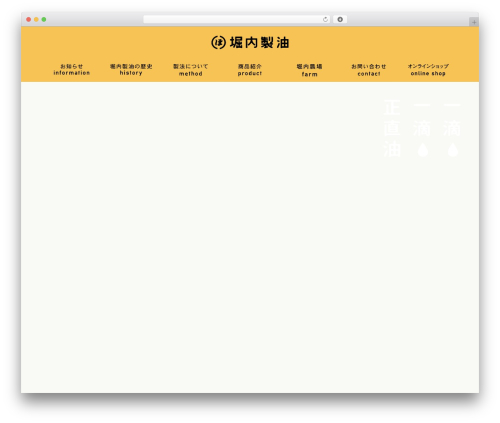Viewport: 500px width, 423px height.
Task: Open the product menu item
Action: pyautogui.click(x=250, y=70)
